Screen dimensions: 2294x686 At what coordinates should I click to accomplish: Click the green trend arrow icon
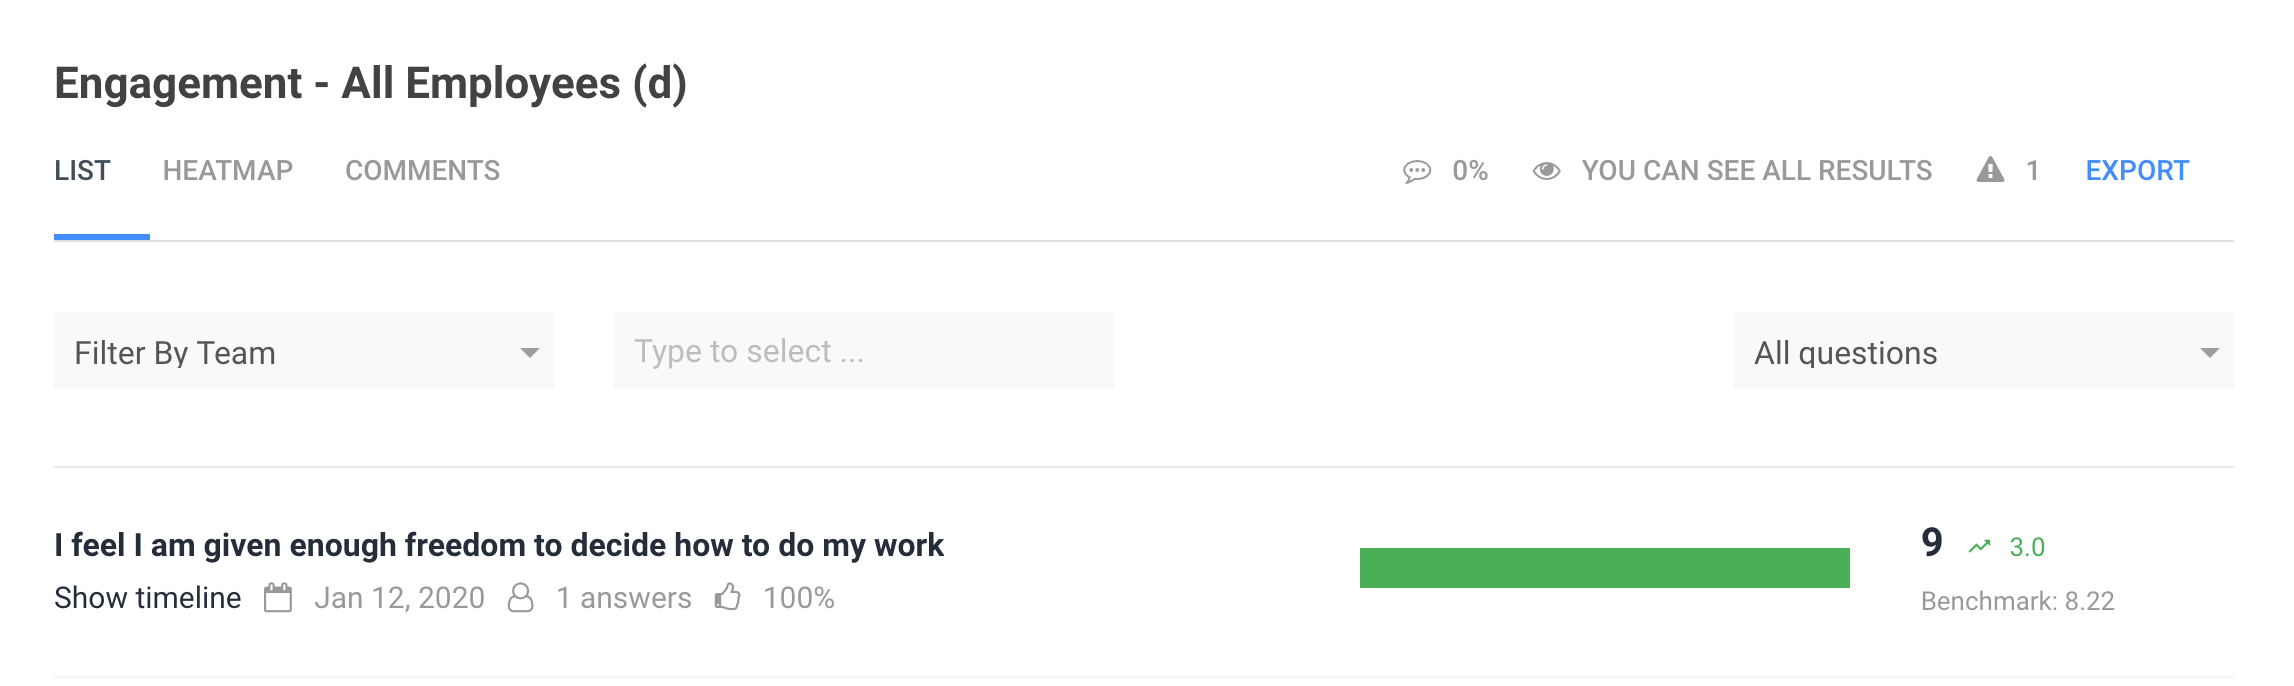pyautogui.click(x=1979, y=547)
